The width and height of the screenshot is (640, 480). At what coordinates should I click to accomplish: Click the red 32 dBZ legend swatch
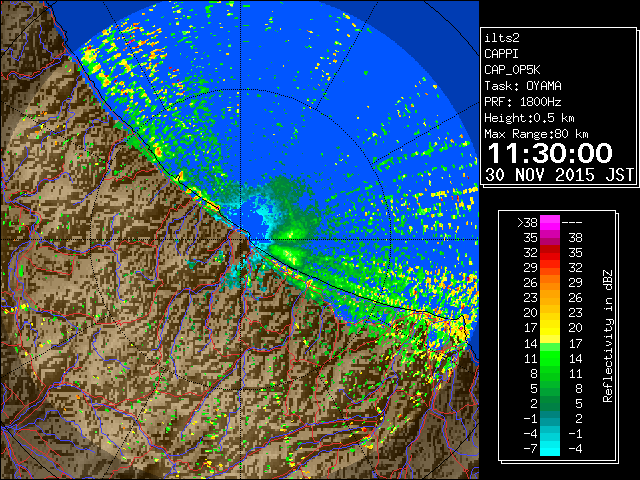[x=550, y=253]
